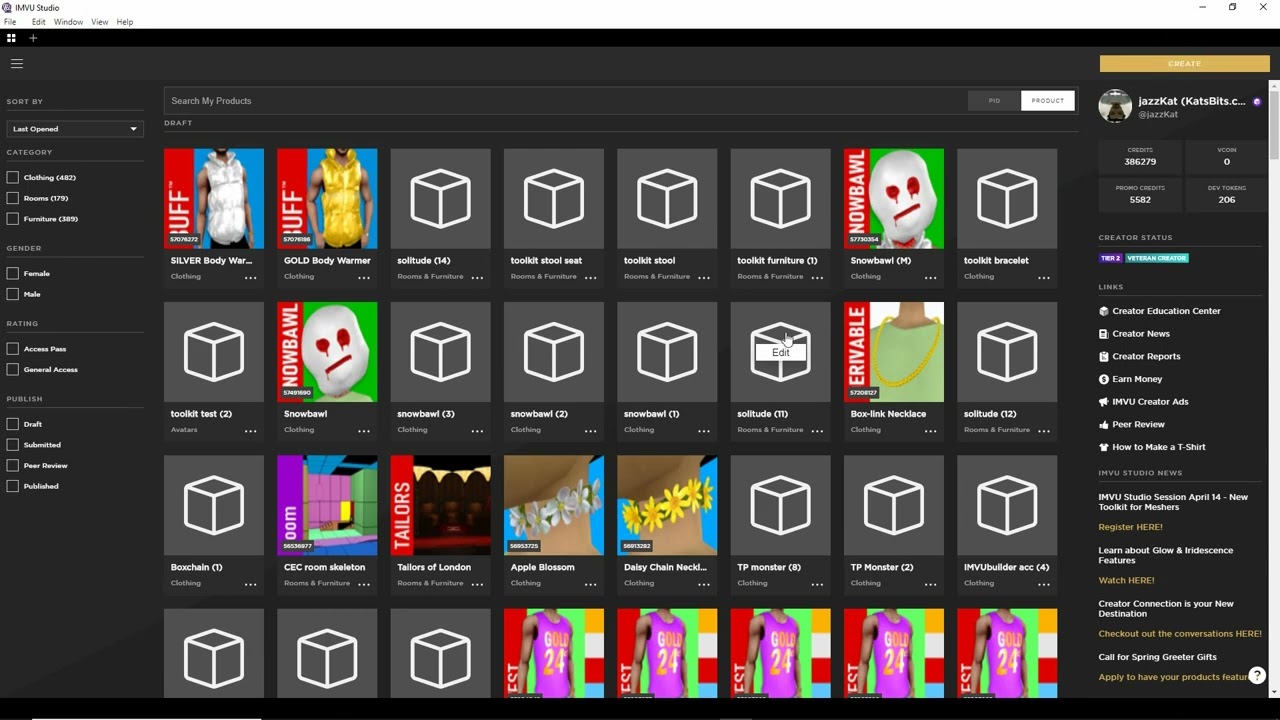The width and height of the screenshot is (1280, 720).
Task: Click the Creator Reports icon
Action: coord(1104,356)
